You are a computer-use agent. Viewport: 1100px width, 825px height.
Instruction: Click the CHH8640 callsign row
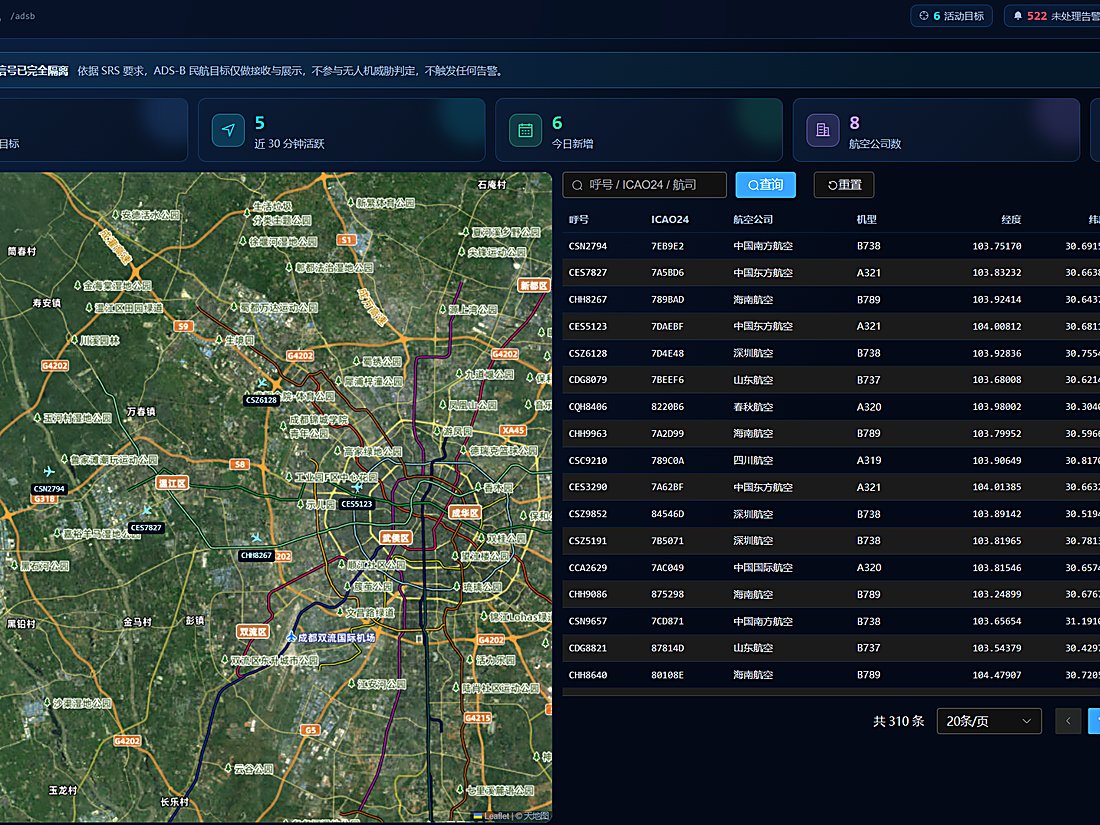(x=588, y=675)
